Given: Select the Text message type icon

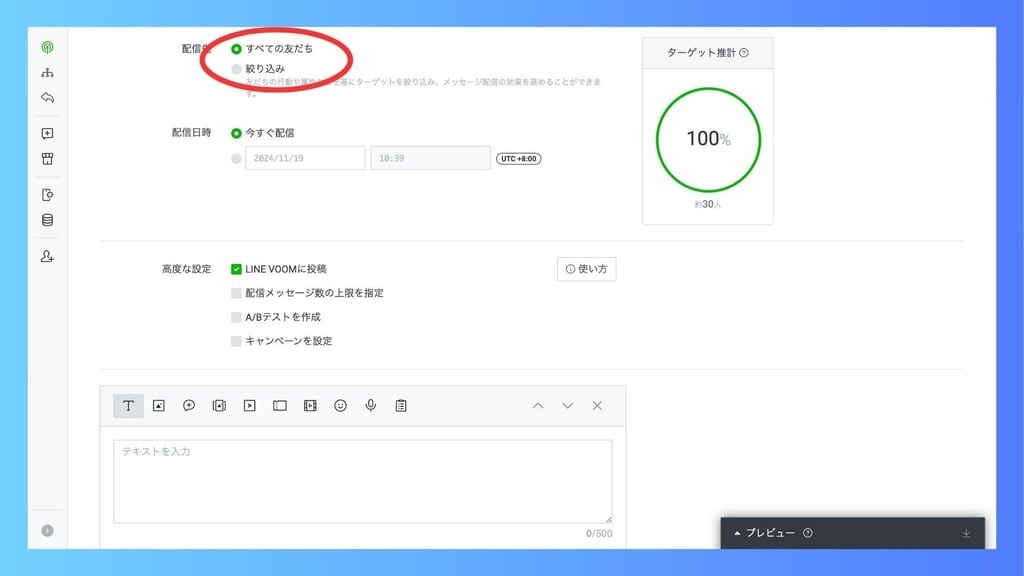Looking at the screenshot, I should 128,406.
